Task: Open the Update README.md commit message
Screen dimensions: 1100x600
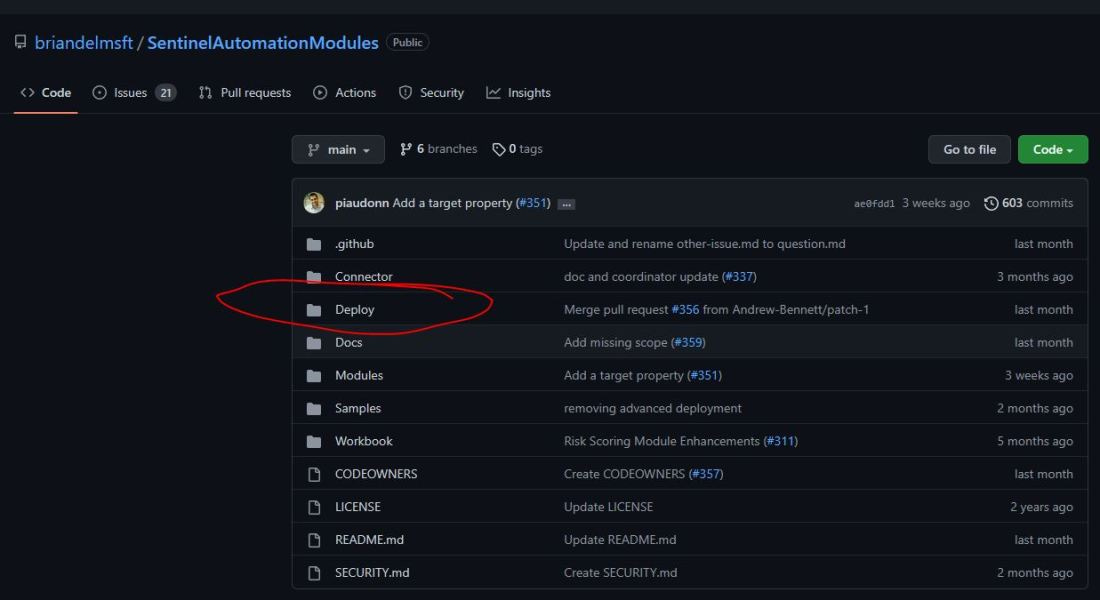Action: (620, 540)
